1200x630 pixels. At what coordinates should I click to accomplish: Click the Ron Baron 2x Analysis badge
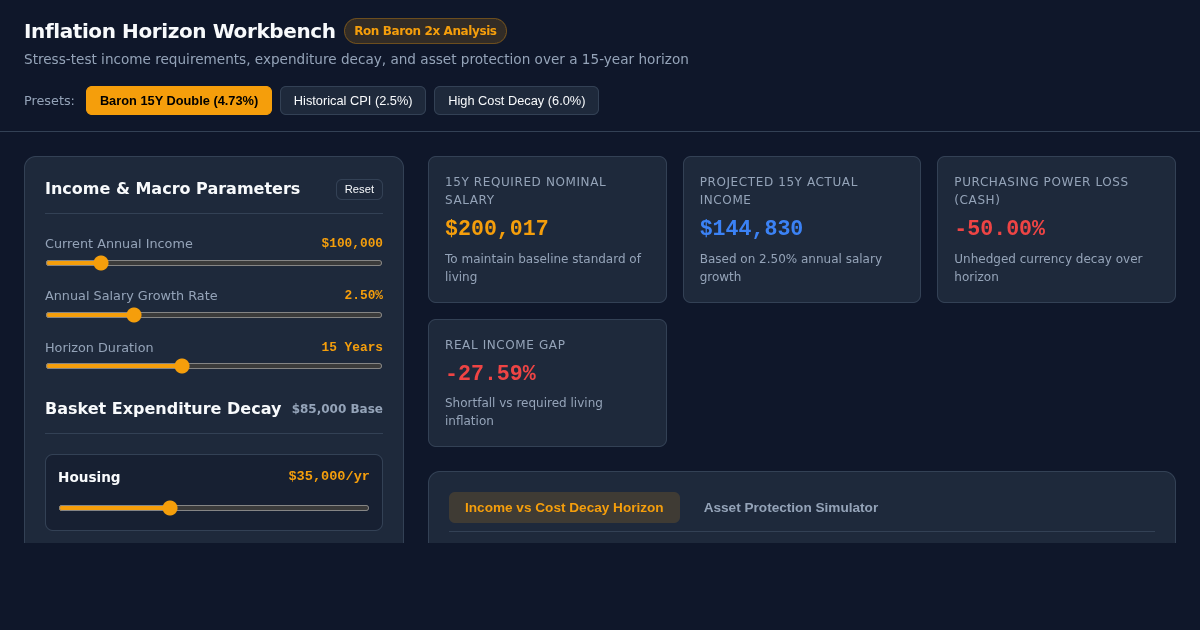coord(425,31)
